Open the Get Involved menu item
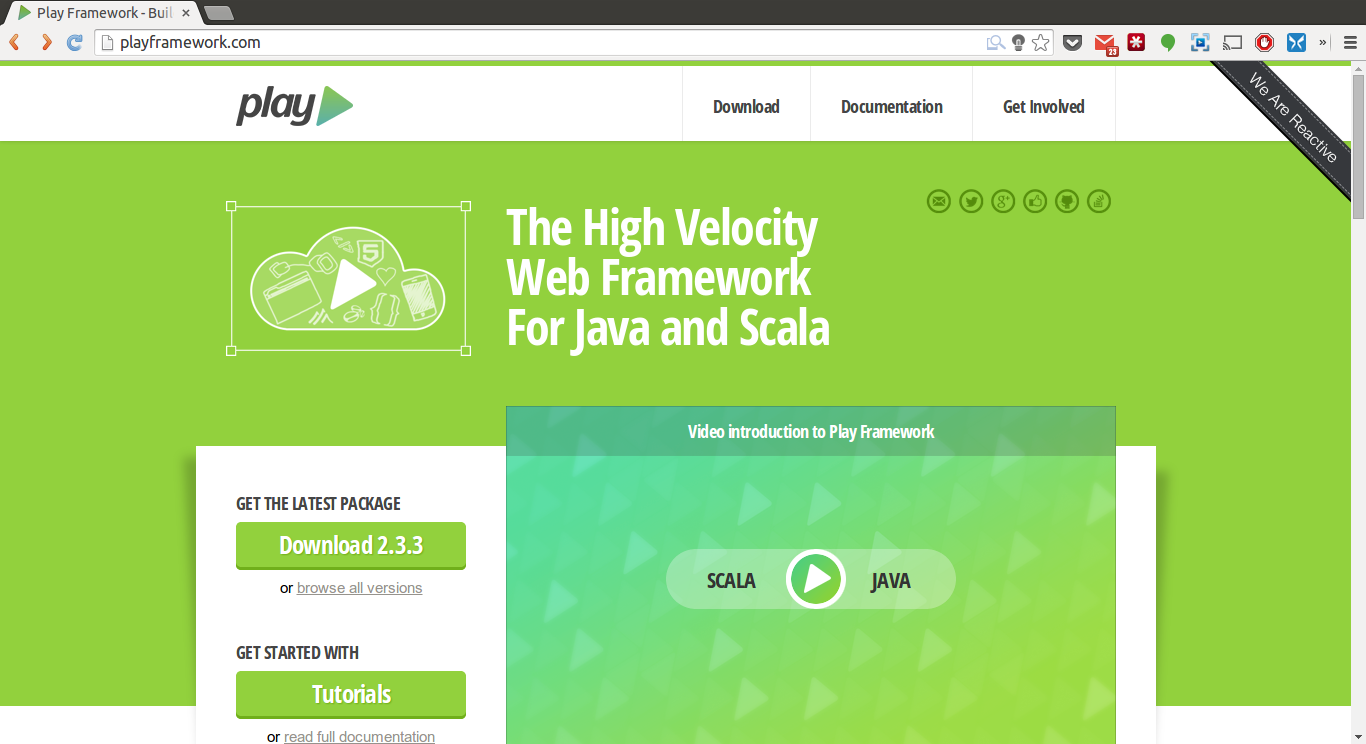Screen dimensions: 1366x744 coord(1044,107)
